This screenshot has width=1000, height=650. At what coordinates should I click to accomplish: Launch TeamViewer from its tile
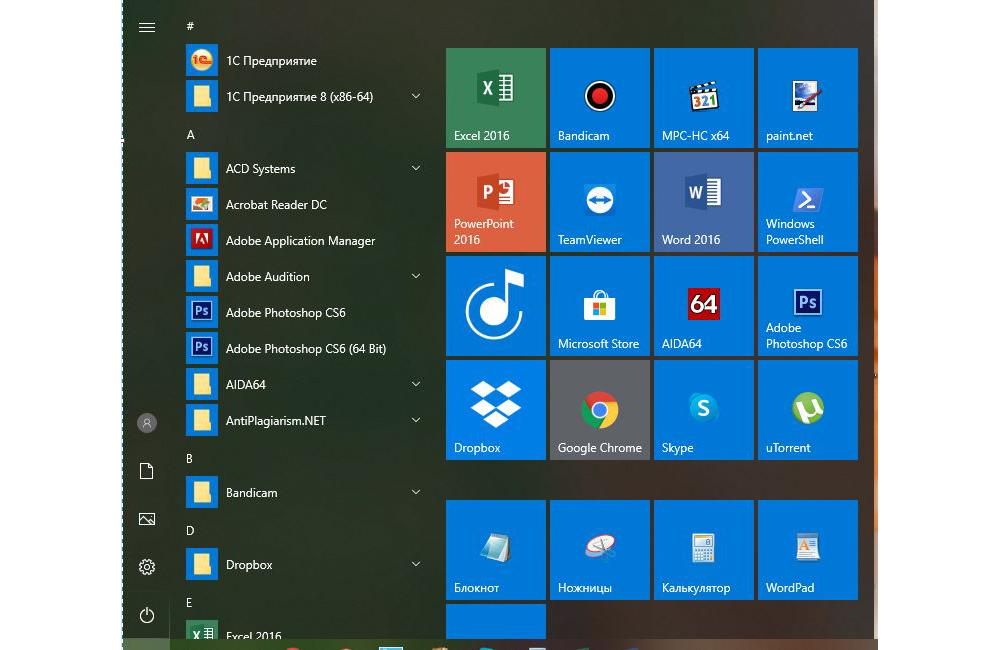click(599, 202)
